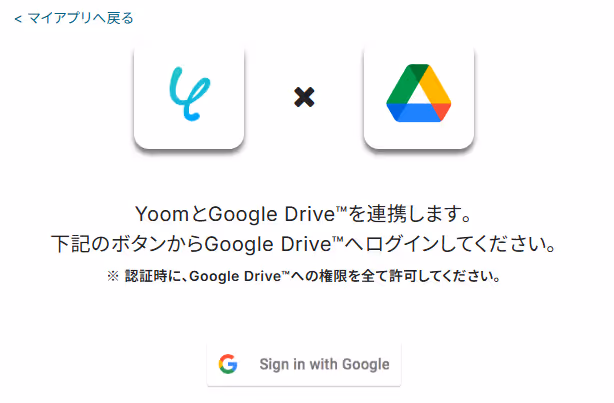The image size is (614, 403).
Task: Click the 'Sign in with Google' label text
Action: coord(324,364)
